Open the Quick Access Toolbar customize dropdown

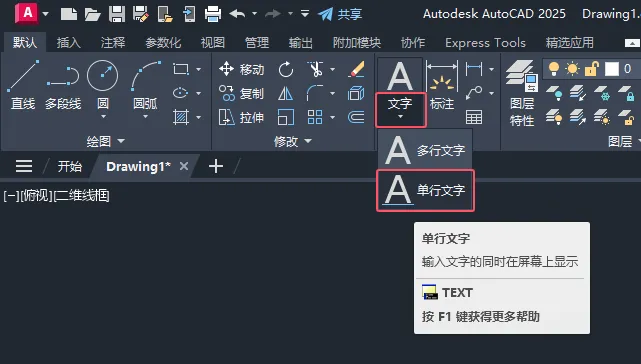(x=305, y=14)
